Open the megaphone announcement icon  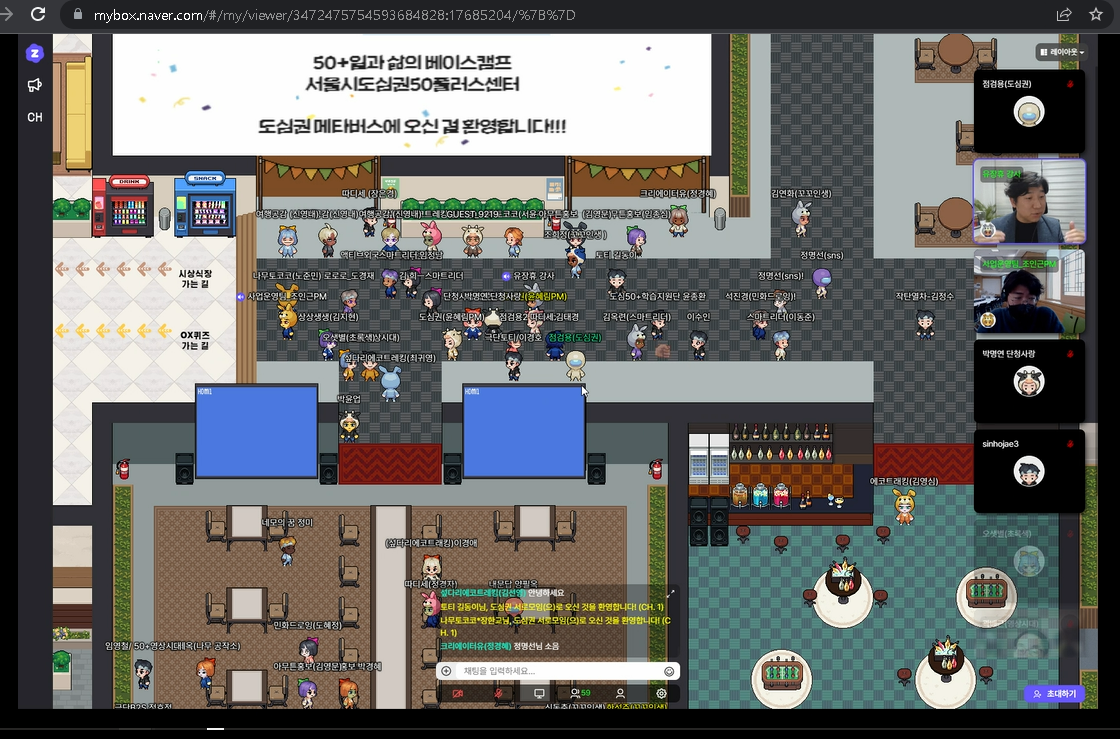tap(34, 86)
